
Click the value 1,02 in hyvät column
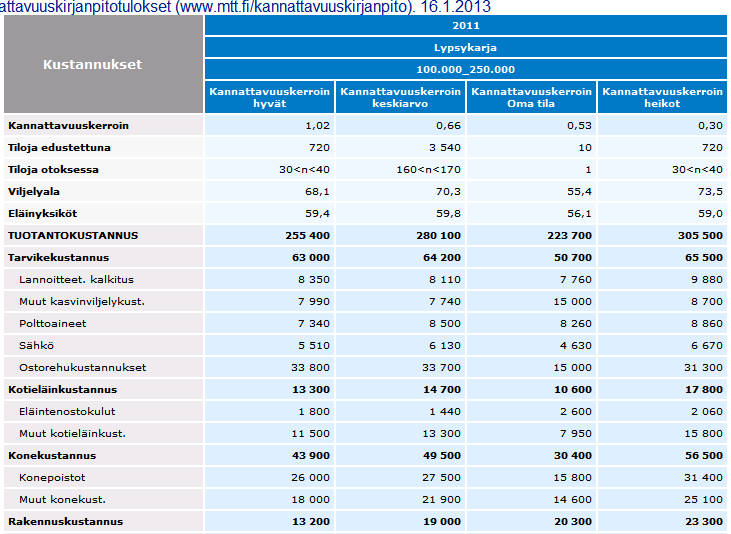(x=317, y=126)
